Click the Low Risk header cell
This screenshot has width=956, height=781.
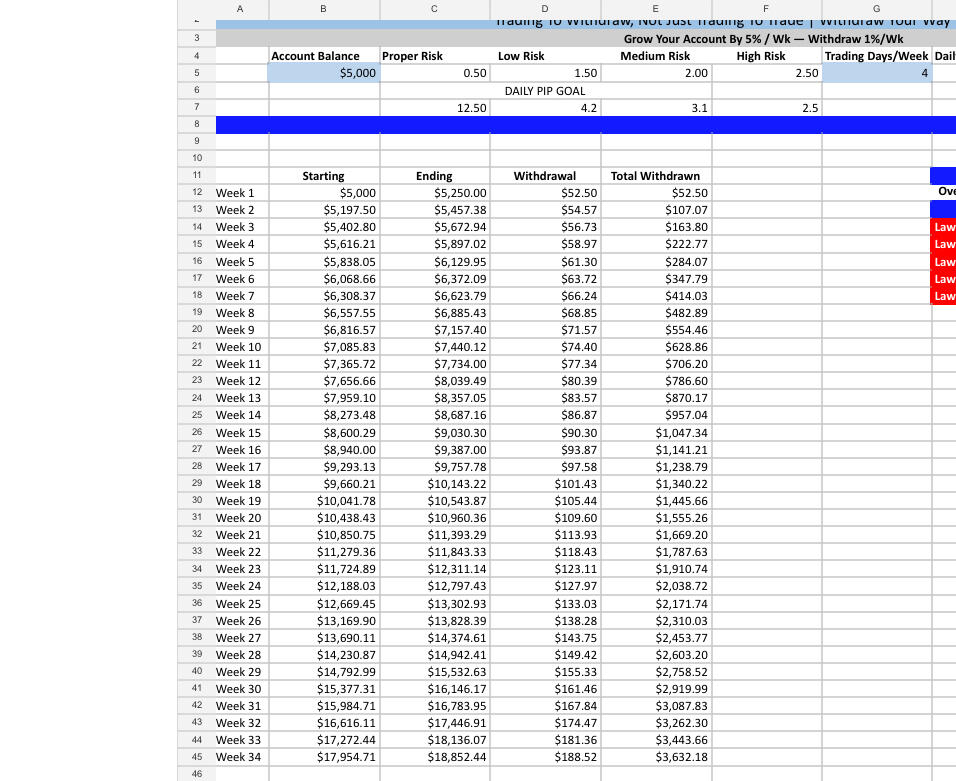545,56
